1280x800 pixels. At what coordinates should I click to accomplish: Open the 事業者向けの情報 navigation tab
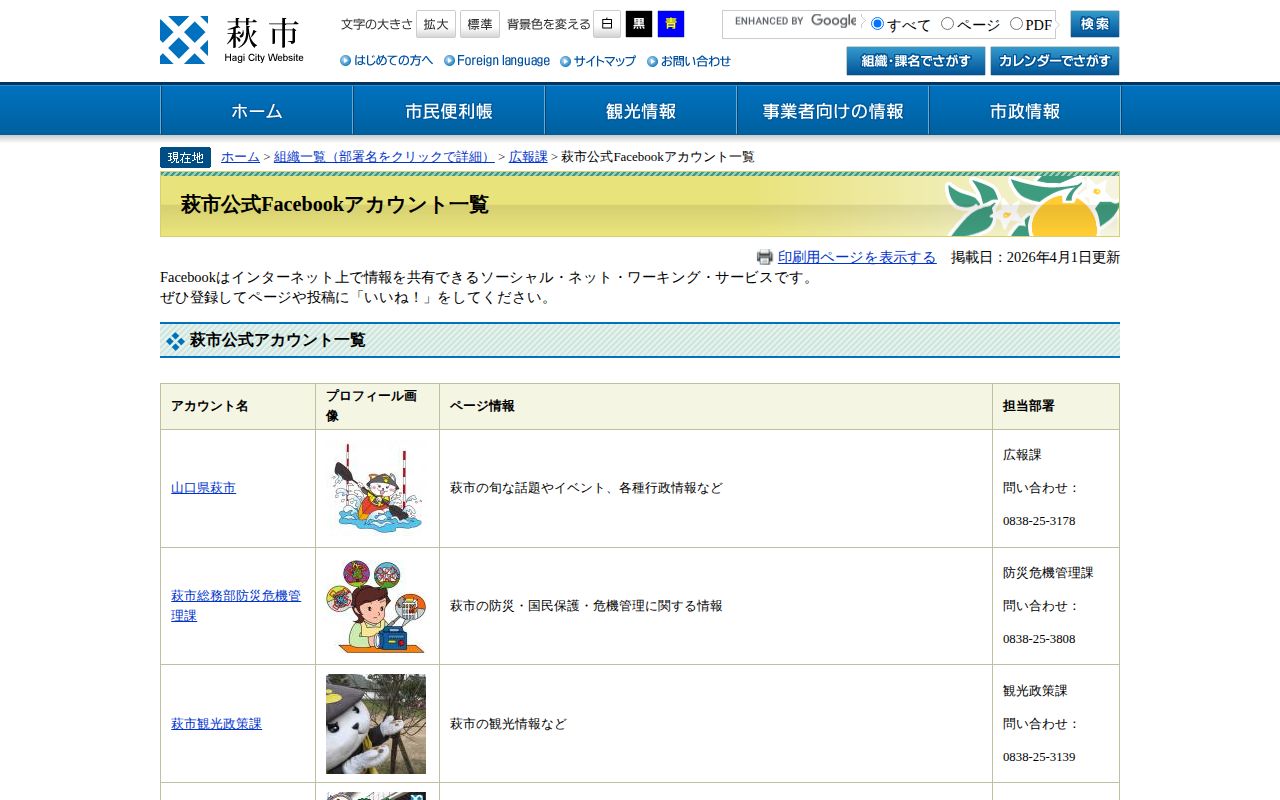[x=832, y=110]
